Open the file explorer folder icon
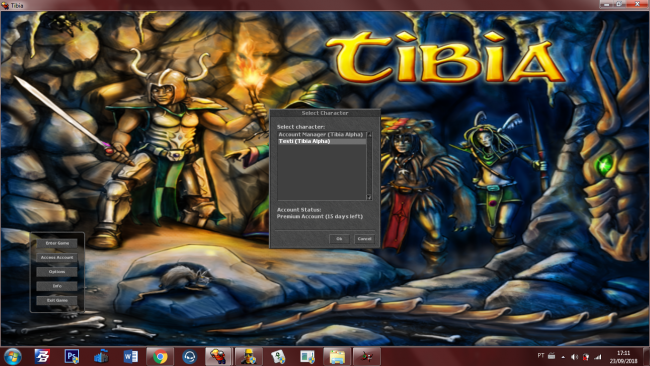 (x=337, y=356)
